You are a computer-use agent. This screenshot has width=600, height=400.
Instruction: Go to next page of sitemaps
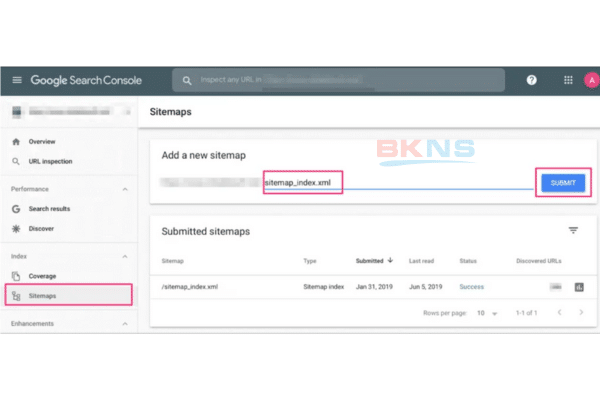tap(581, 312)
